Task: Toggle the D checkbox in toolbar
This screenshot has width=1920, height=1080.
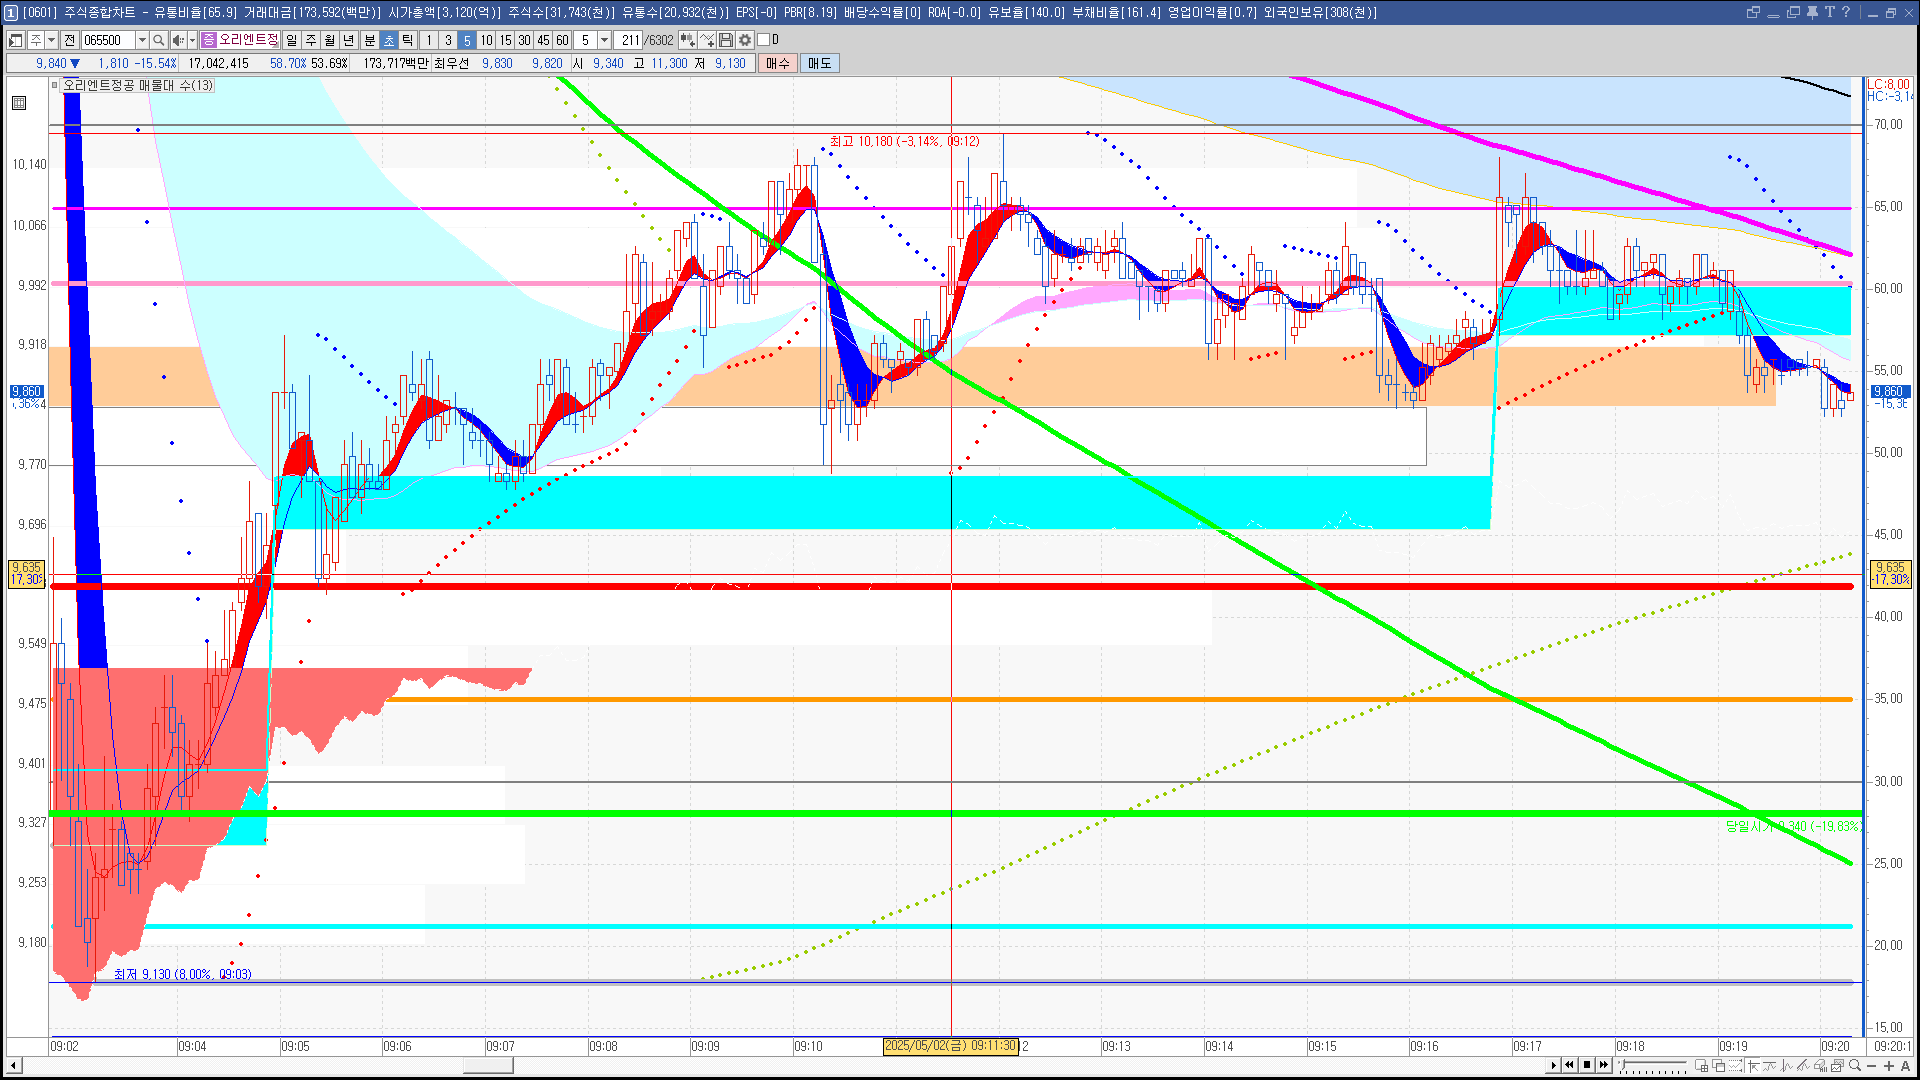Action: click(764, 40)
